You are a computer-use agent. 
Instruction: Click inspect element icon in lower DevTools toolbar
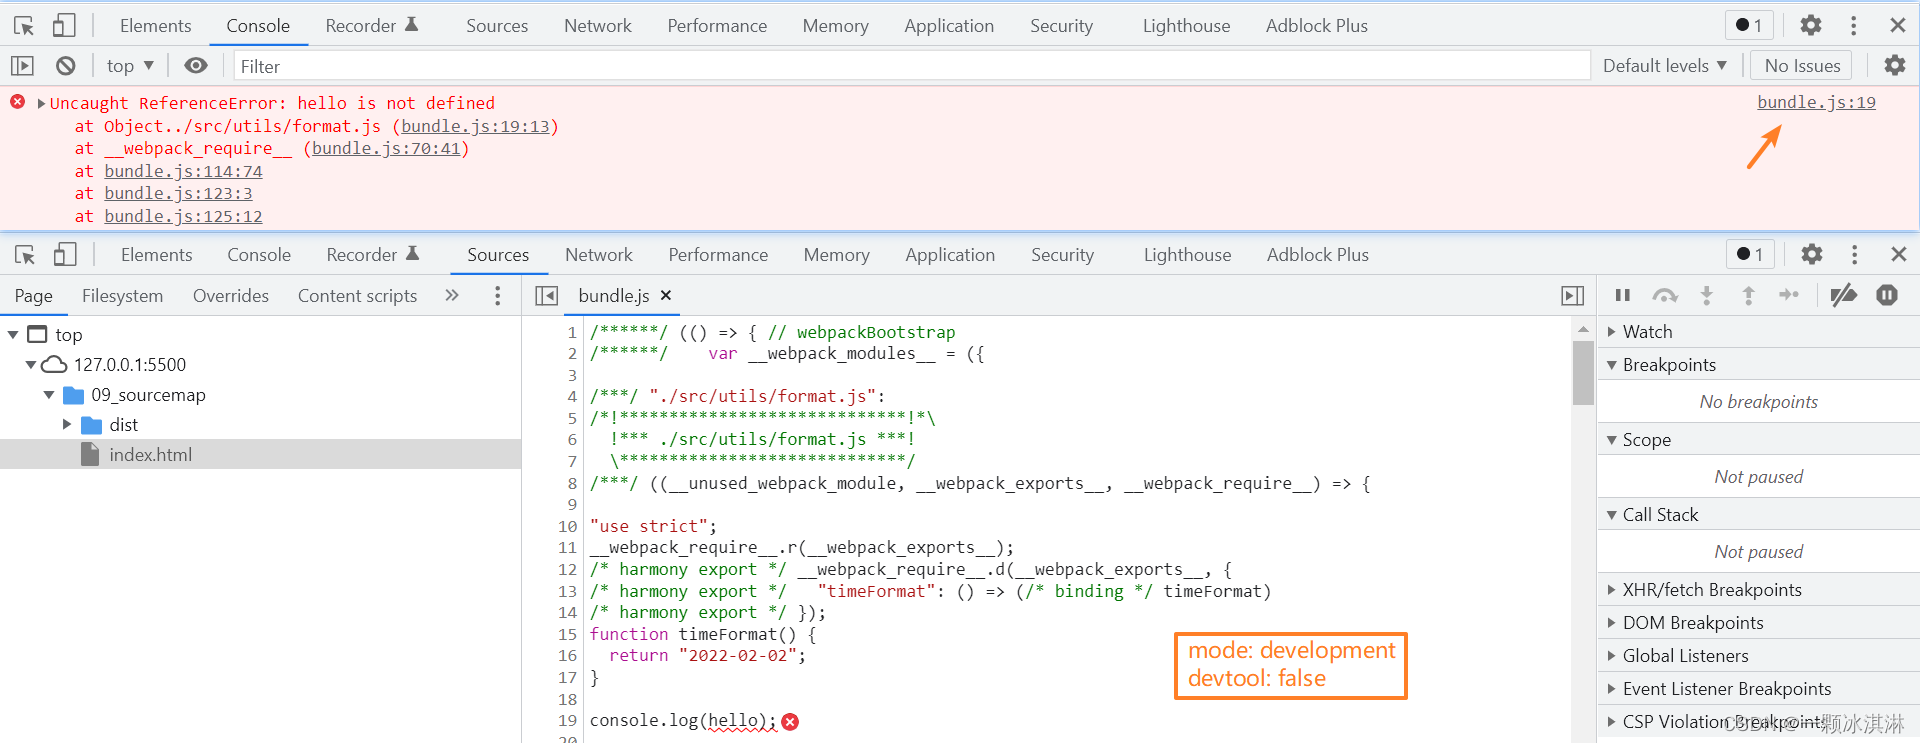pyautogui.click(x=25, y=255)
